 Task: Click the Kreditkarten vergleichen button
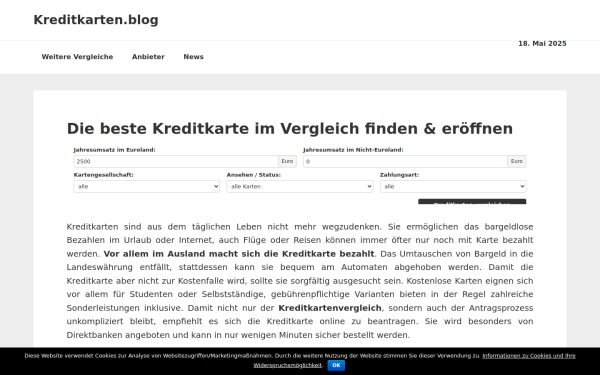coord(472,202)
